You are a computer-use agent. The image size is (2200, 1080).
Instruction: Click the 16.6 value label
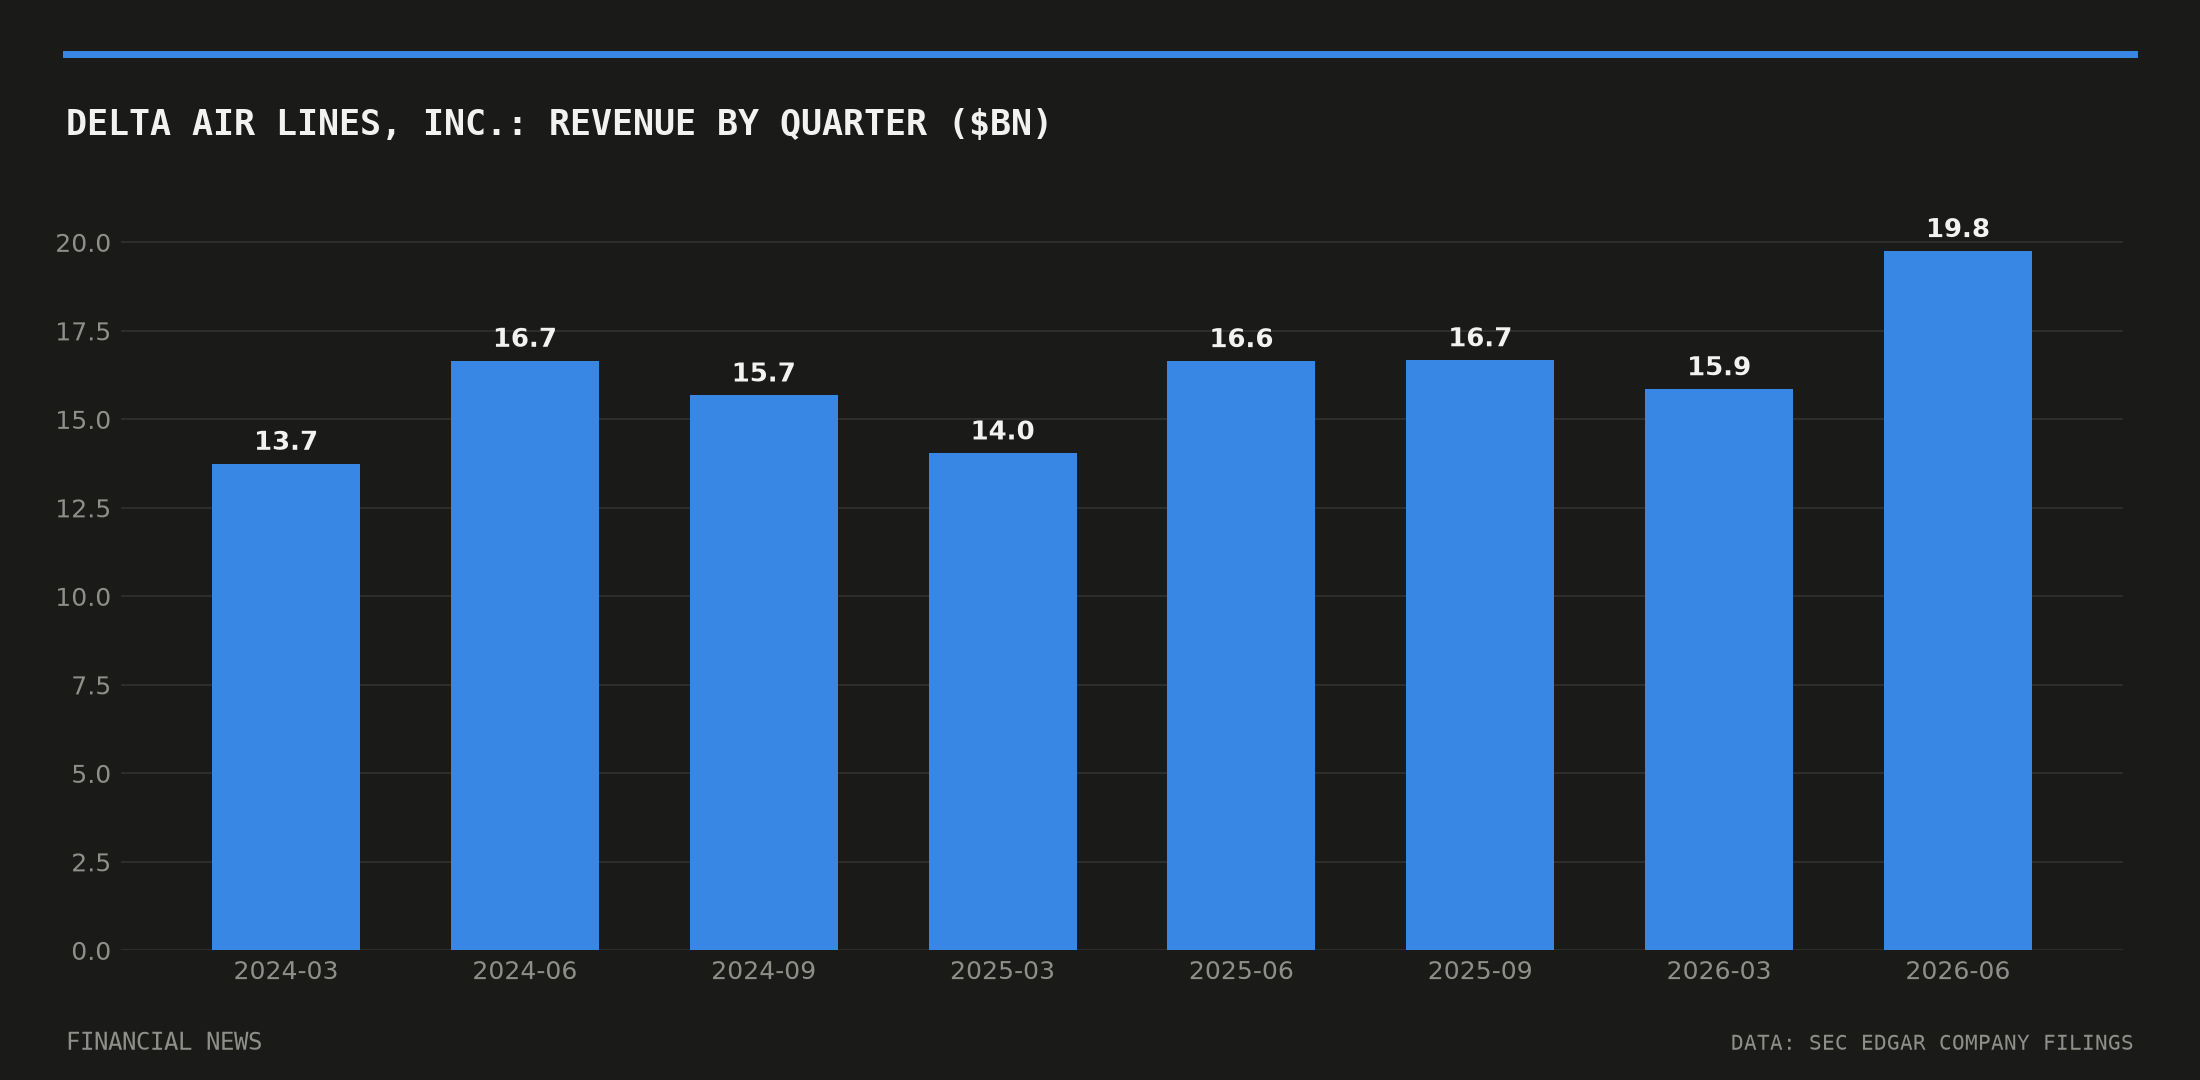tap(1241, 339)
